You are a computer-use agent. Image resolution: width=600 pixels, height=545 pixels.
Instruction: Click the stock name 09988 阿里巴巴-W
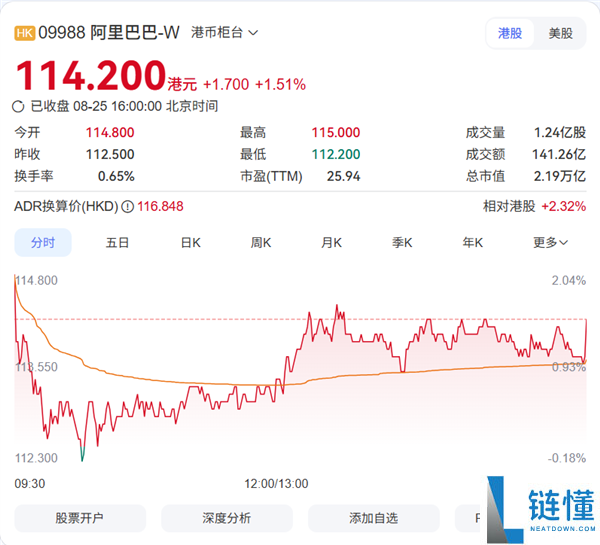[x=109, y=33]
